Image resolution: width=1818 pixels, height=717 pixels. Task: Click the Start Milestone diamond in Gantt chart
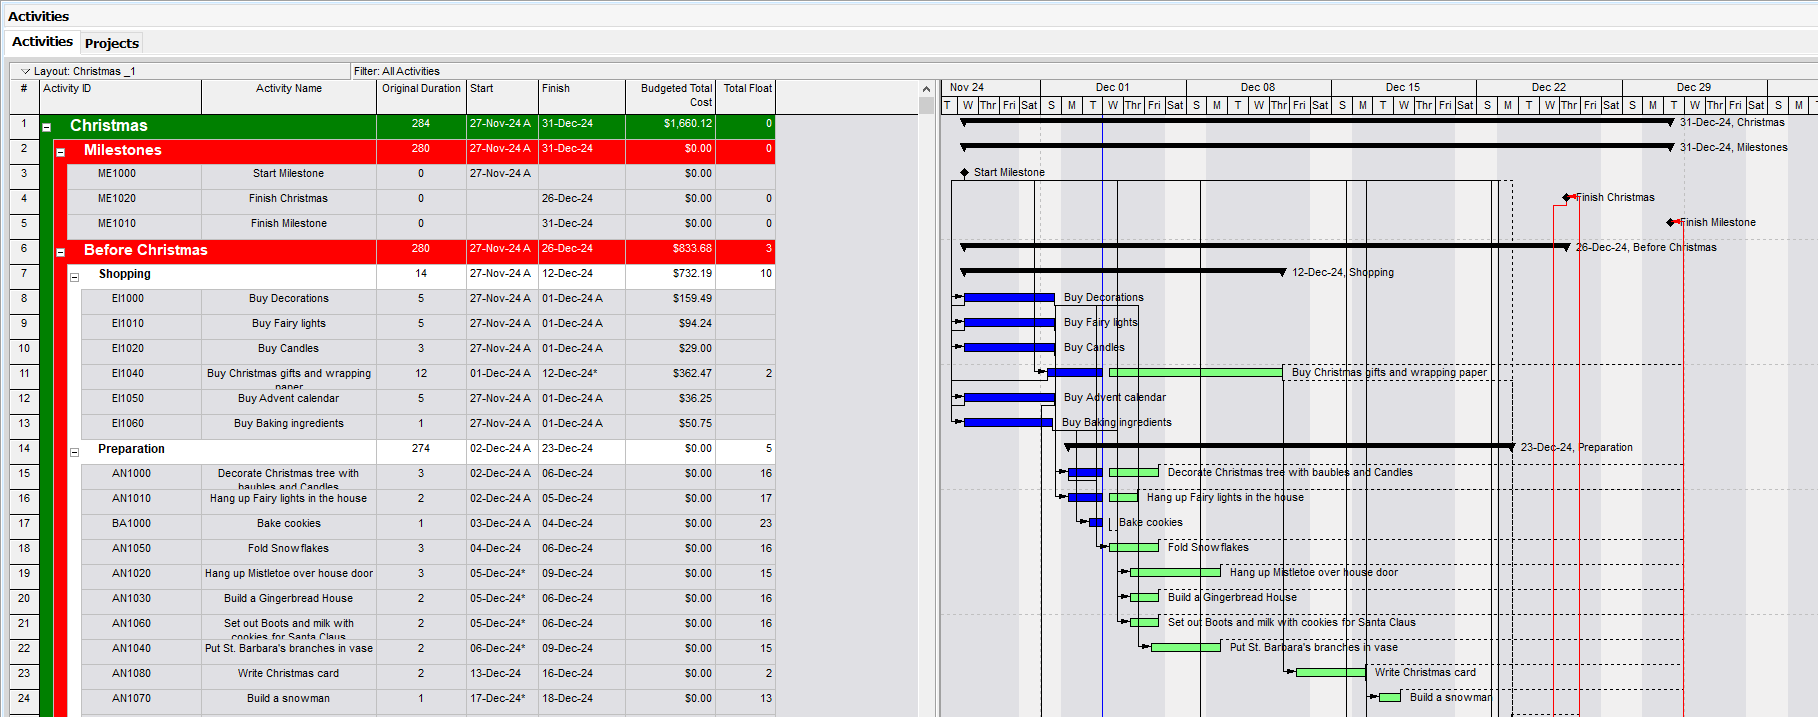964,172
